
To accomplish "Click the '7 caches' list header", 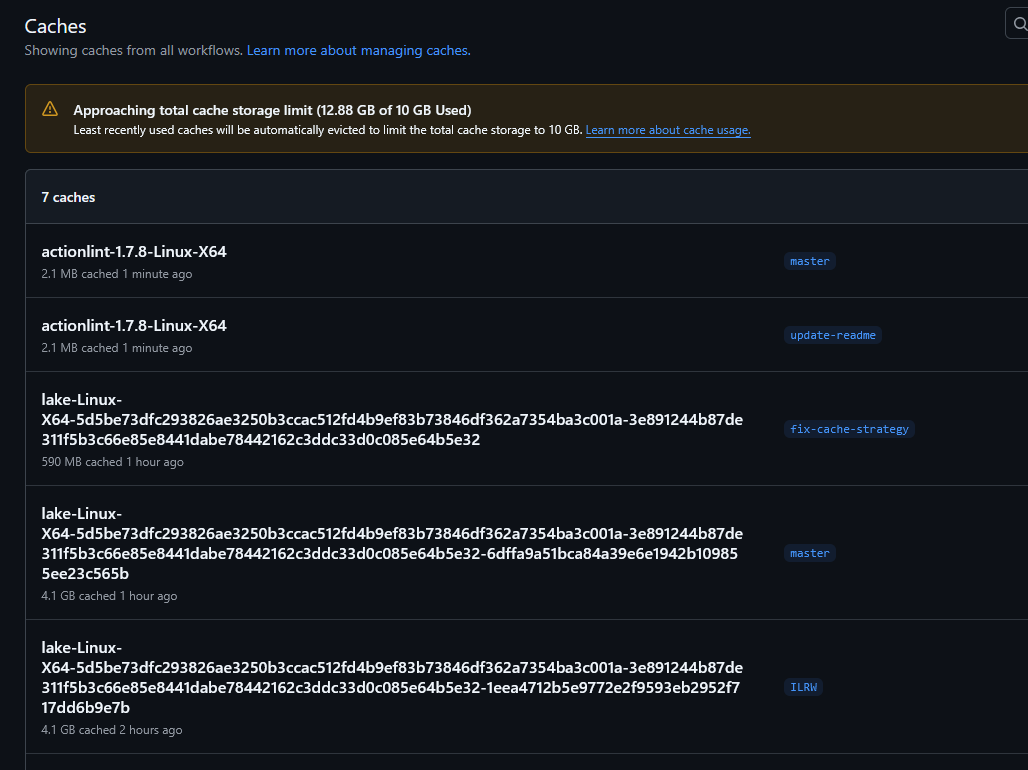I will 68,197.
